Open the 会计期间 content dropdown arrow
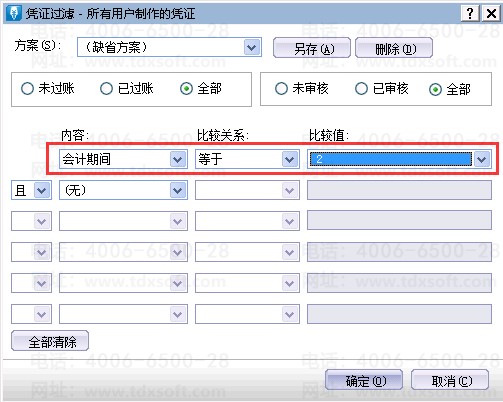 (x=178, y=159)
